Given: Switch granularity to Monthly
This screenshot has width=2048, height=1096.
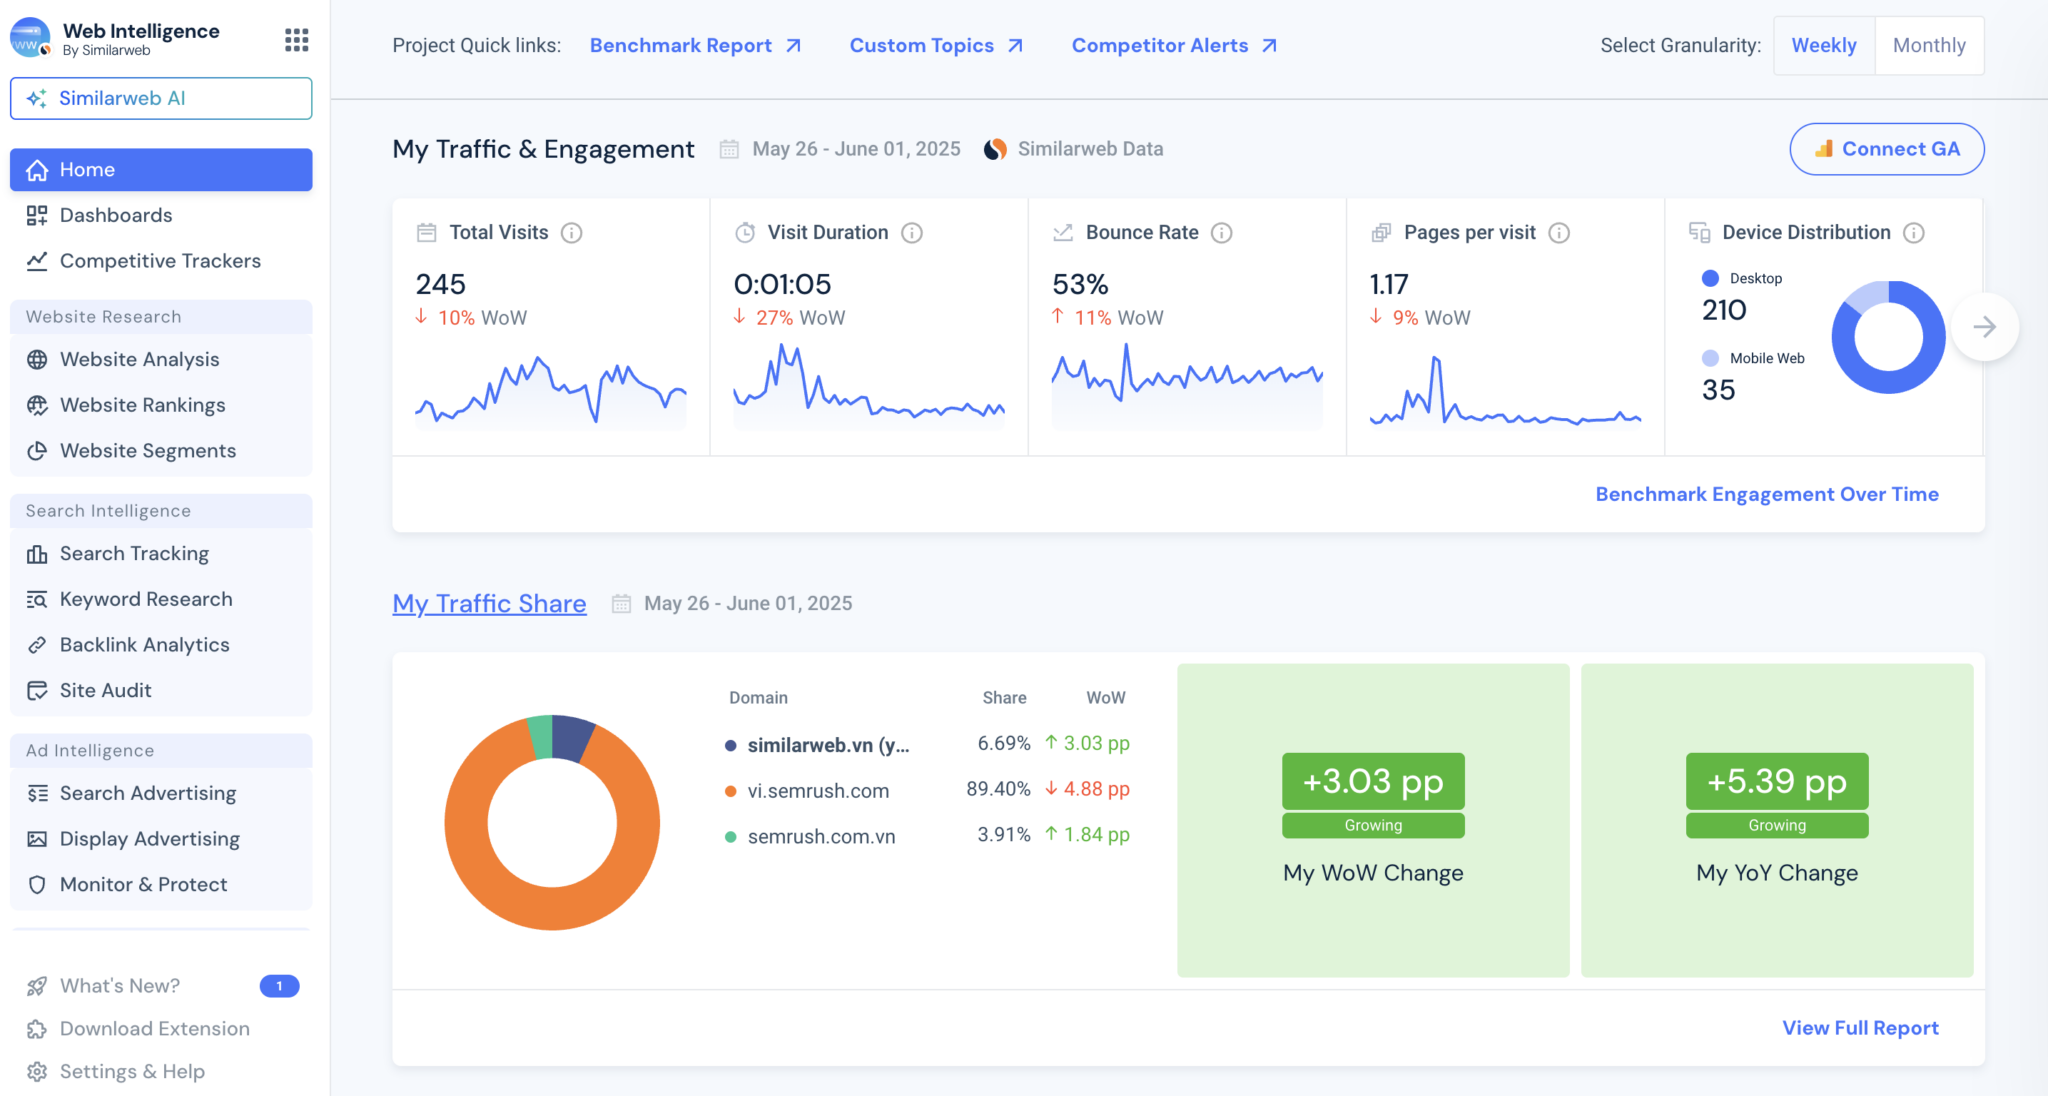Looking at the screenshot, I should tap(1929, 45).
